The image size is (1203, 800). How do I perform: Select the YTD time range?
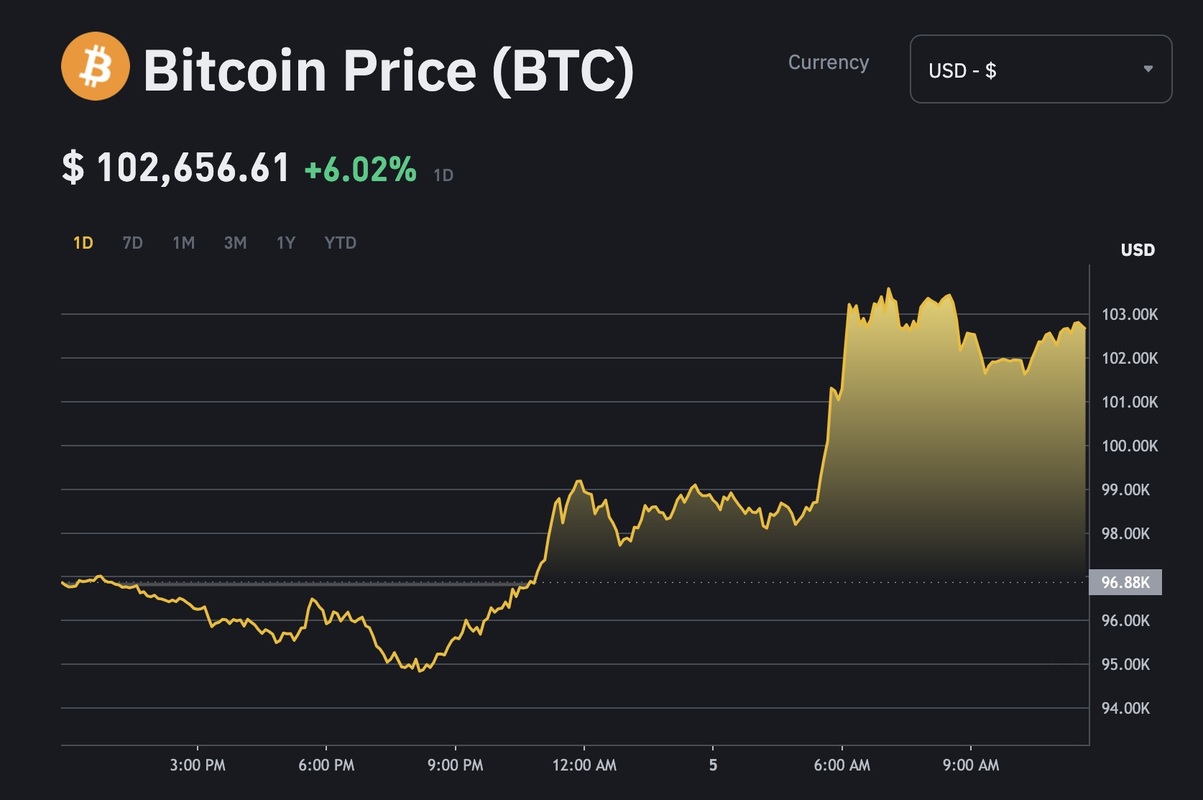pos(340,243)
